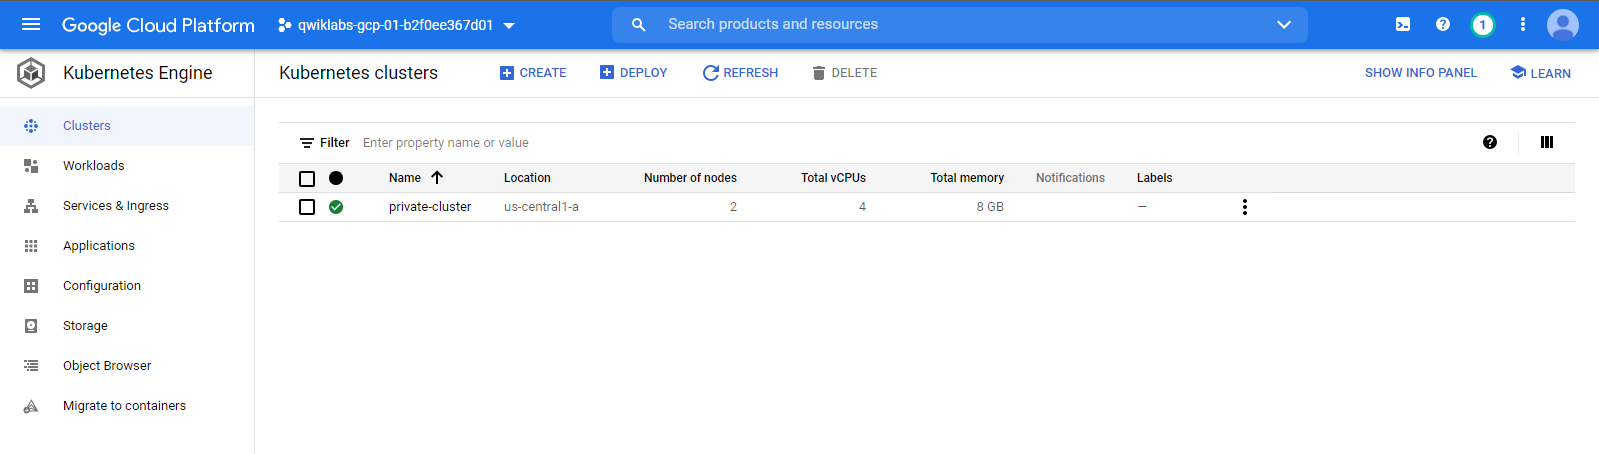Click the us-central1-a location cell
This screenshot has width=1599, height=454.
[541, 207]
